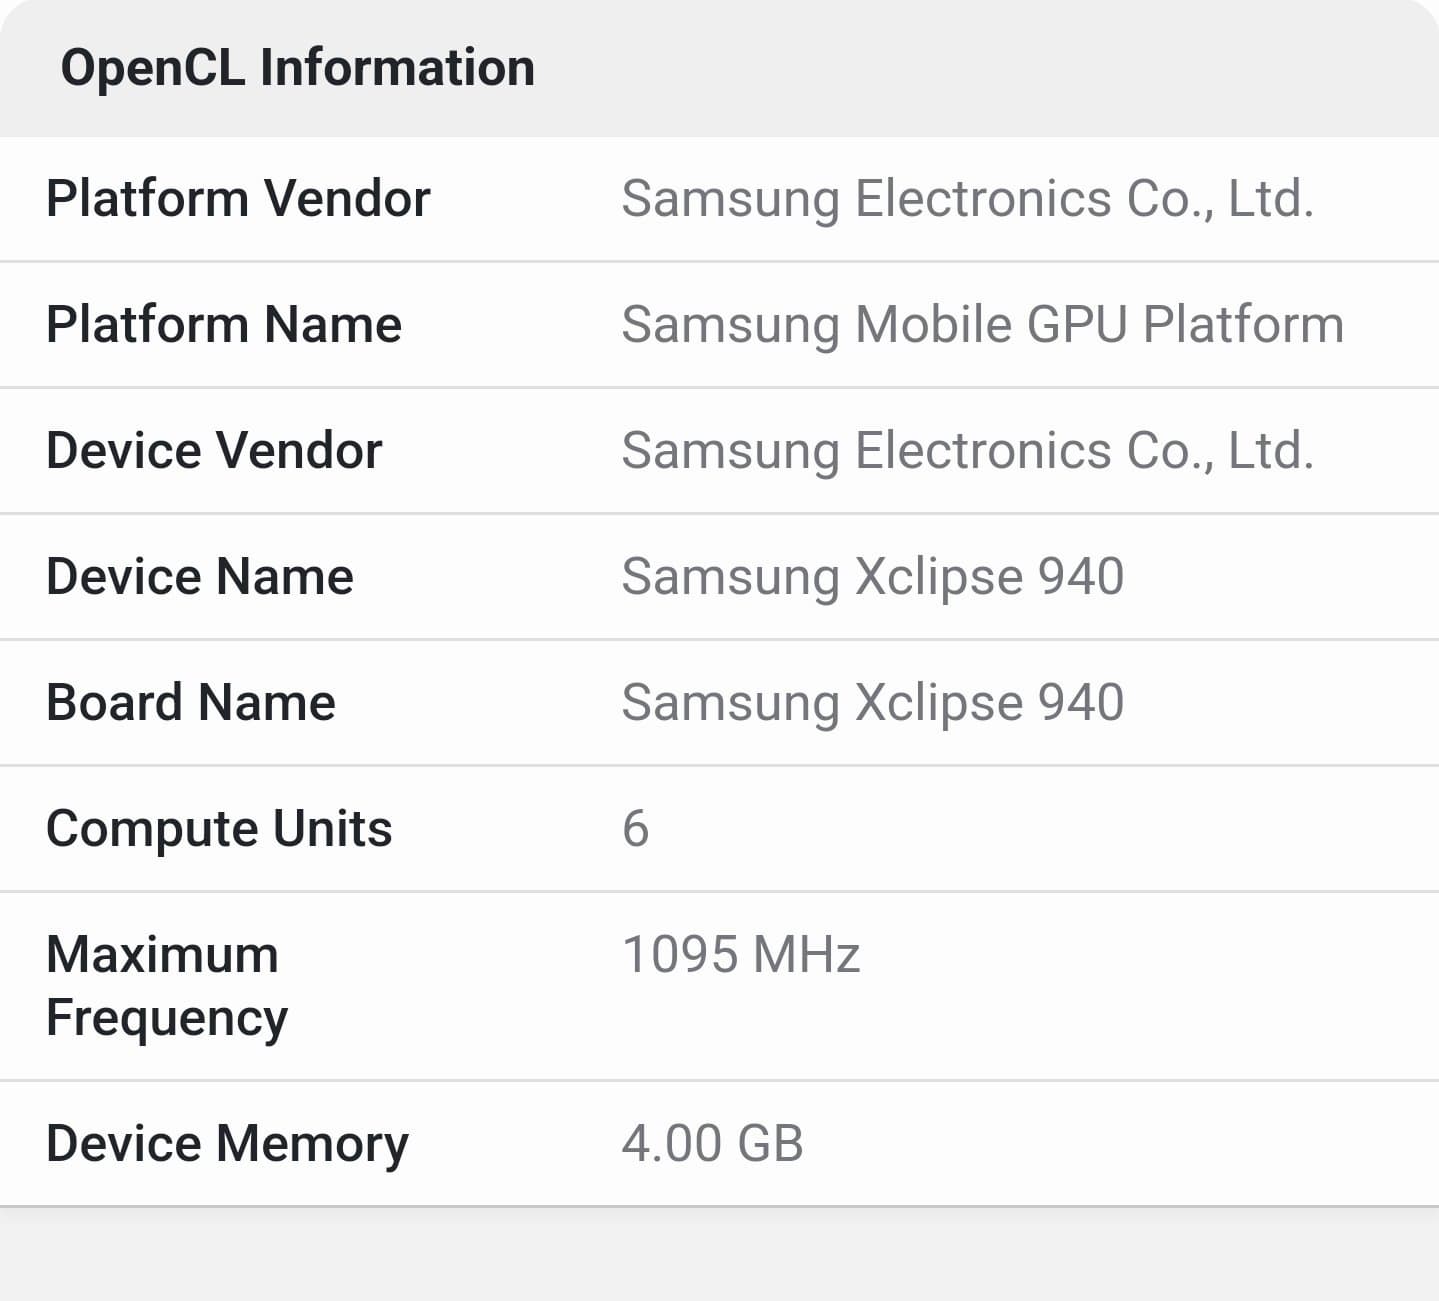Click the OpenCL Information header
The width and height of the screenshot is (1439, 1301).
point(298,68)
